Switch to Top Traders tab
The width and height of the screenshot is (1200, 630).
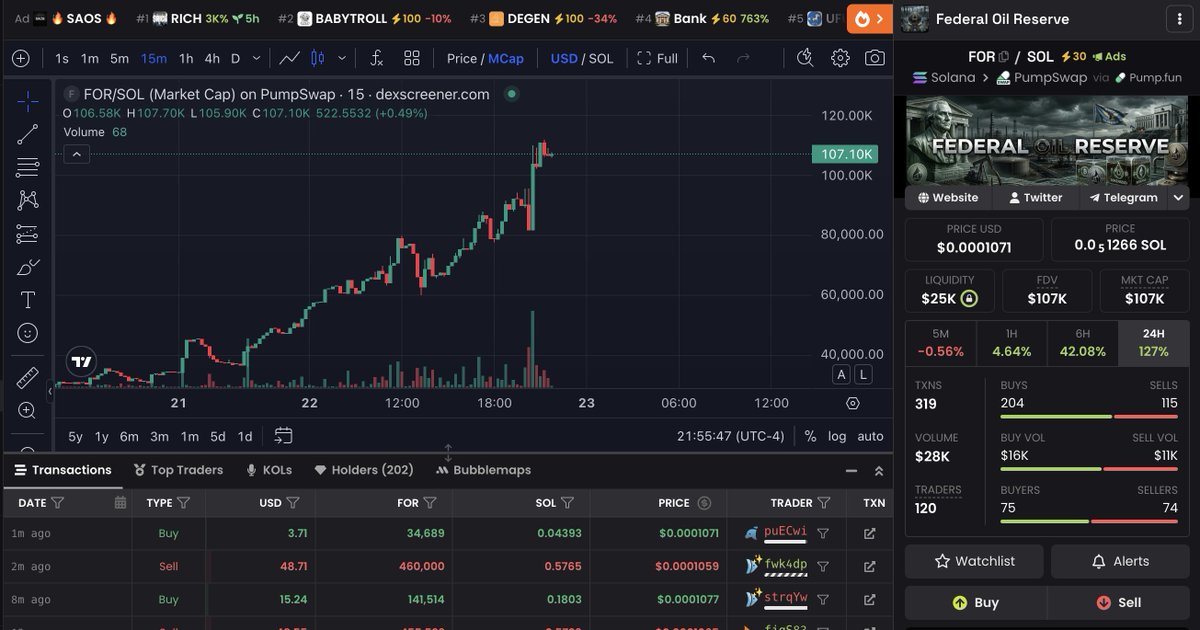177,470
